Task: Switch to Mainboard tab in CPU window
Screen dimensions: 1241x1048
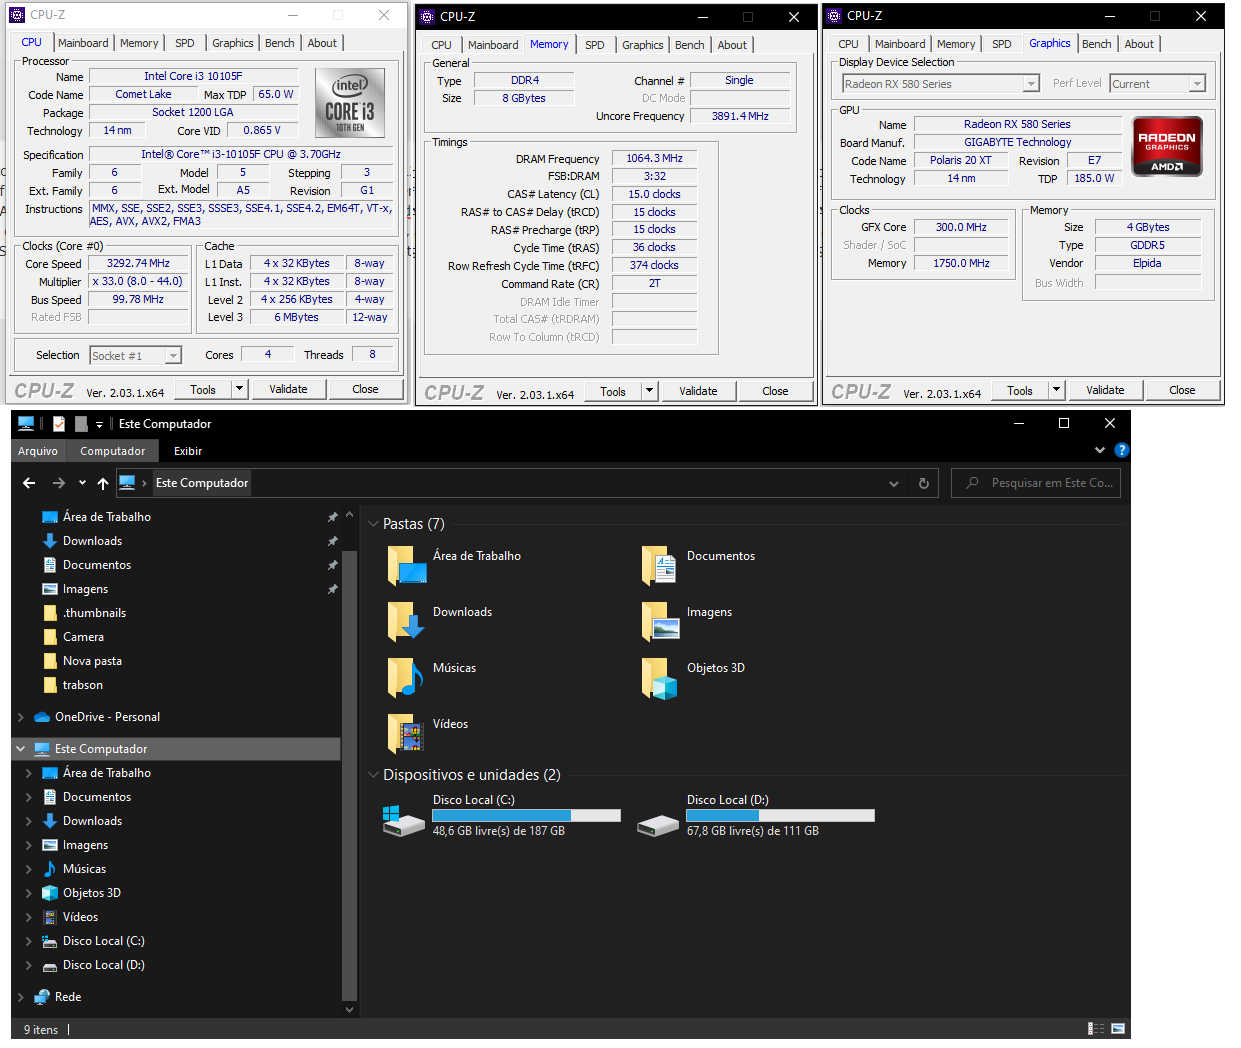Action: pyautogui.click(x=83, y=43)
